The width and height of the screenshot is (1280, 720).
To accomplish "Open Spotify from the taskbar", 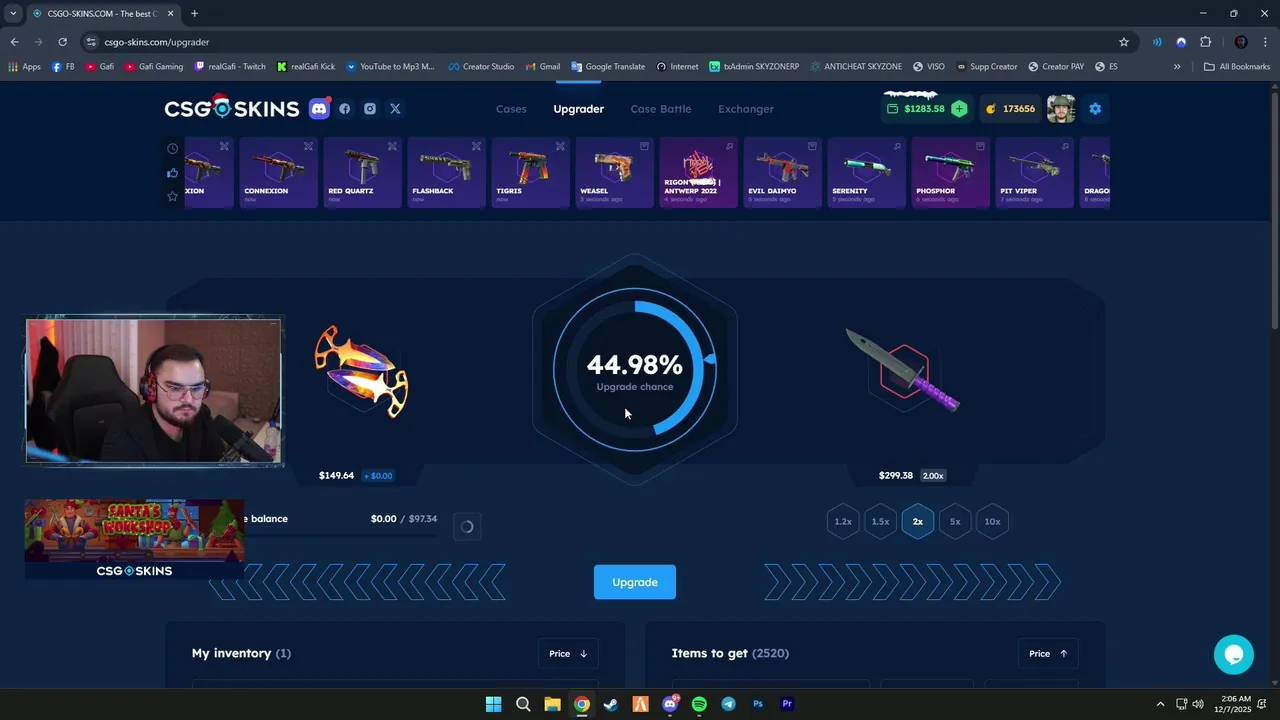I will tap(699, 704).
